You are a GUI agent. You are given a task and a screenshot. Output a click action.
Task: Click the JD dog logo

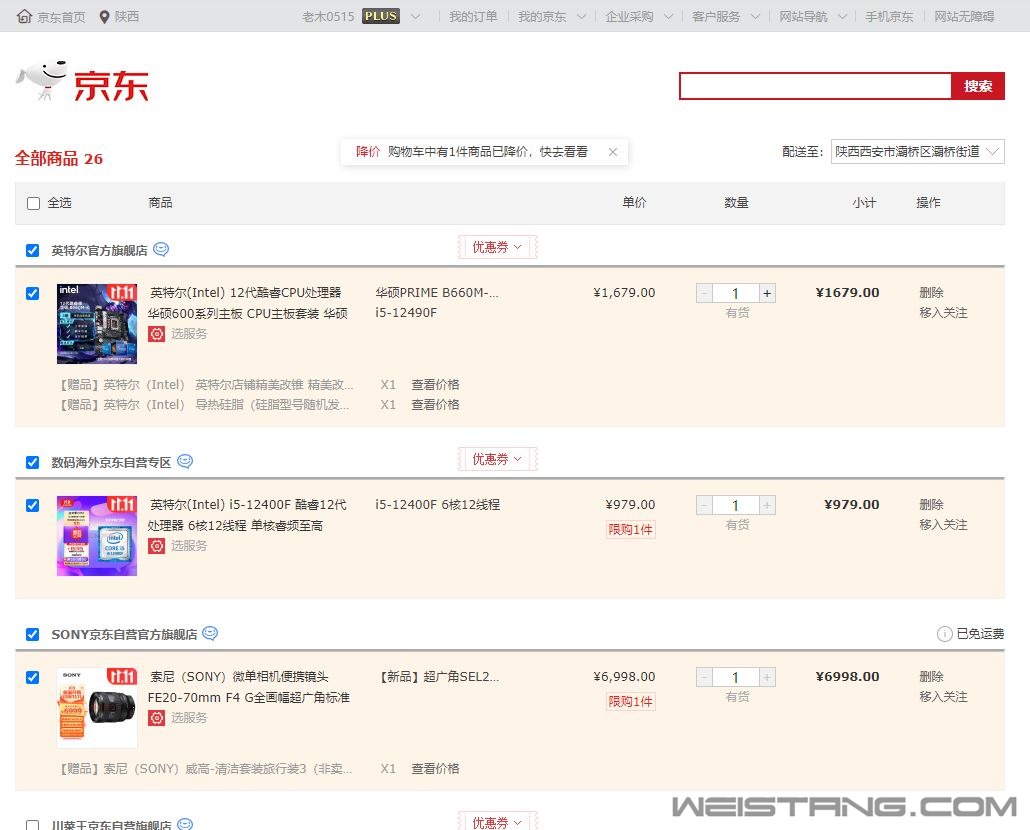[41, 81]
